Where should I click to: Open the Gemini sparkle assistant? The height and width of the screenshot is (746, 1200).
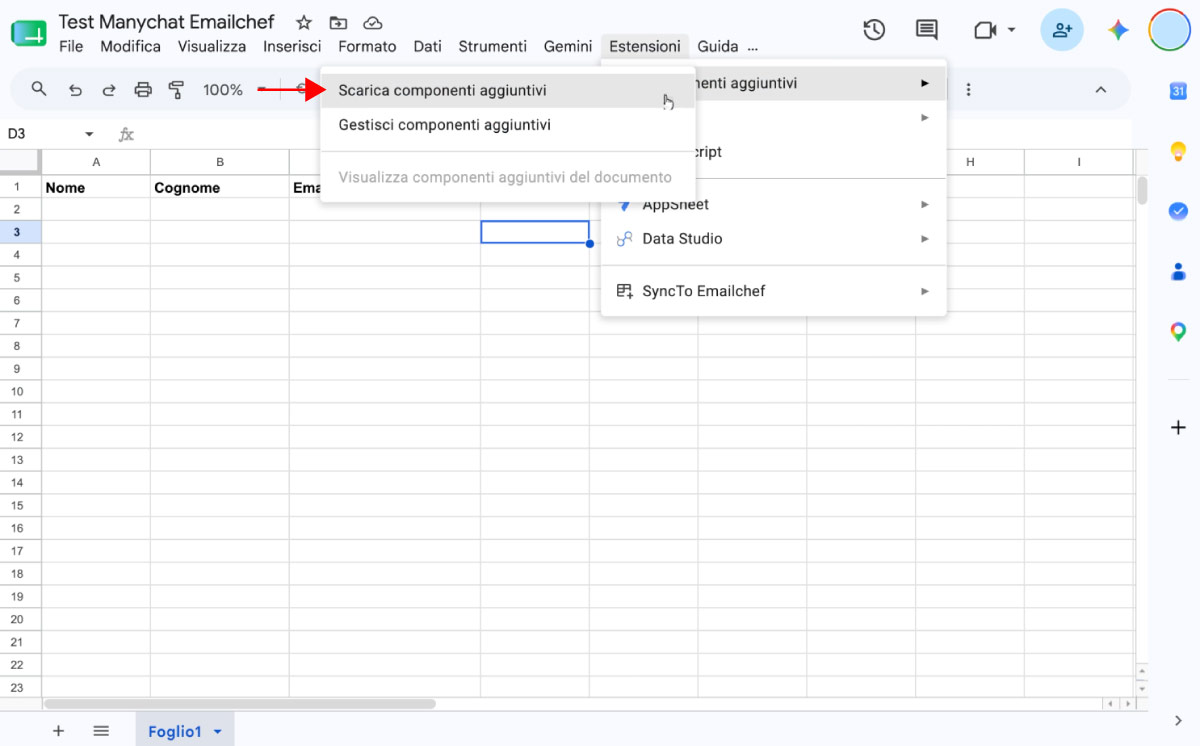1118,30
